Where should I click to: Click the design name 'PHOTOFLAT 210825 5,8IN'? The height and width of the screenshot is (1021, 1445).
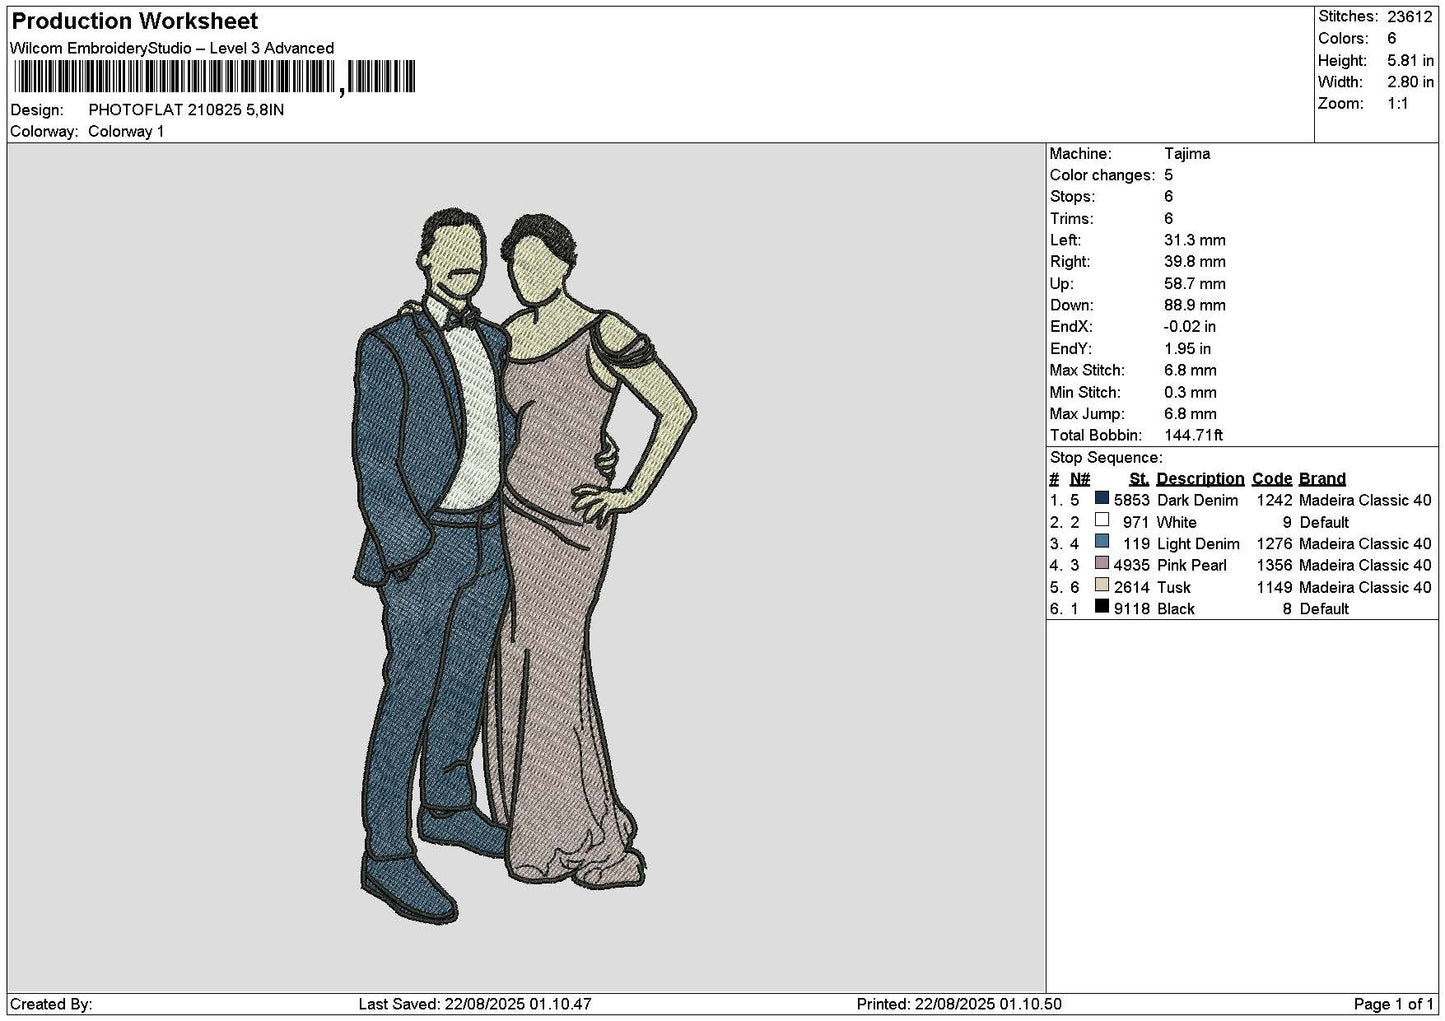pyautogui.click(x=186, y=110)
